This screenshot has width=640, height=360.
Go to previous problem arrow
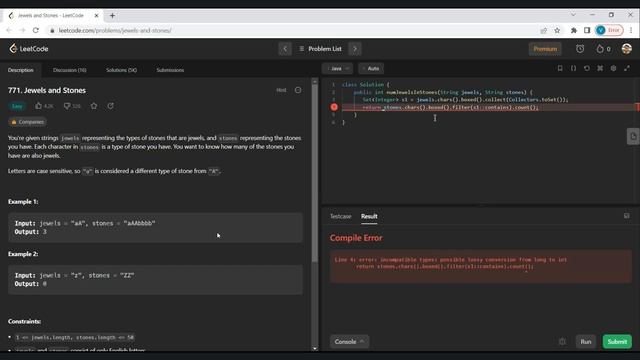(x=285, y=49)
